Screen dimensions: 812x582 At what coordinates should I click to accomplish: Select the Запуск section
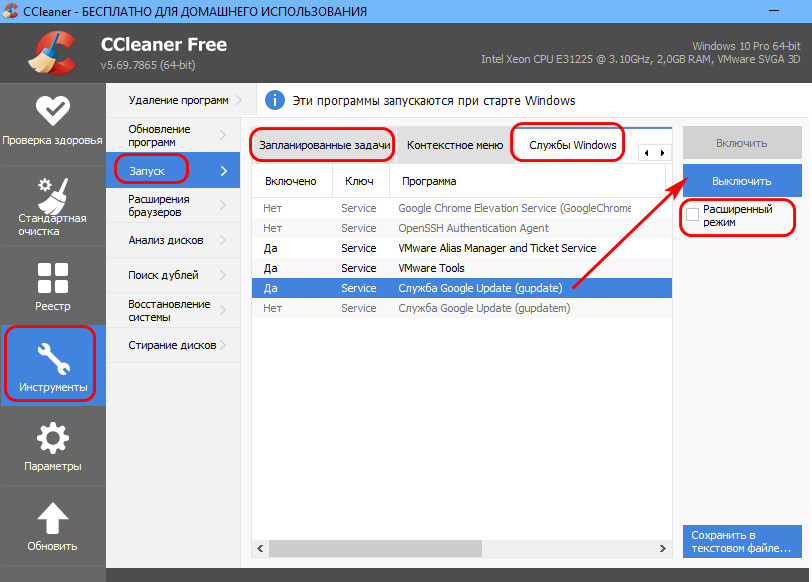pos(173,170)
